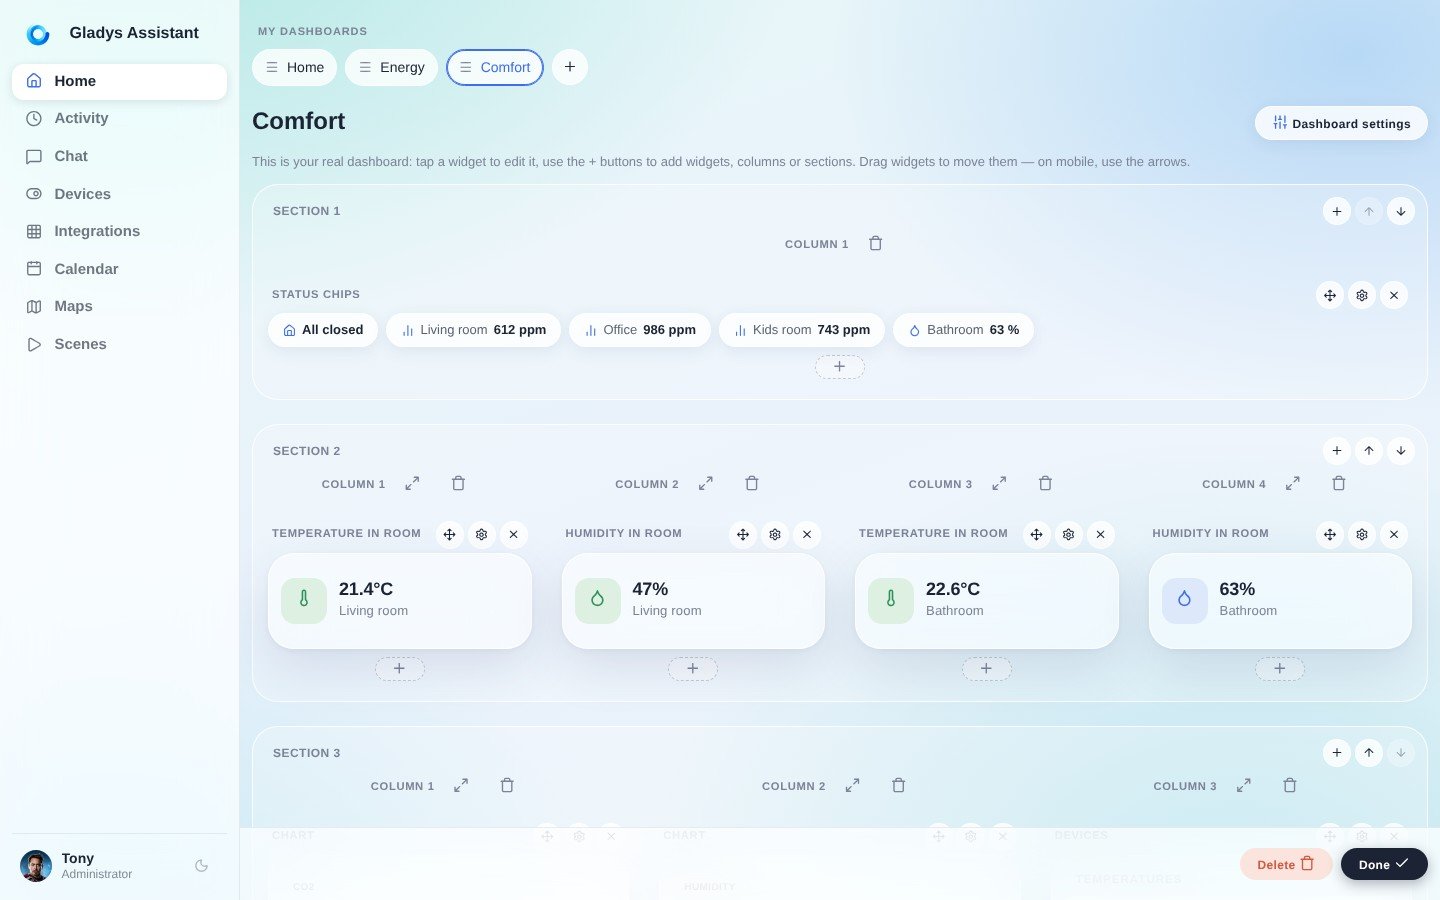
Task: Click the All closed status chip
Action: coord(323,330)
